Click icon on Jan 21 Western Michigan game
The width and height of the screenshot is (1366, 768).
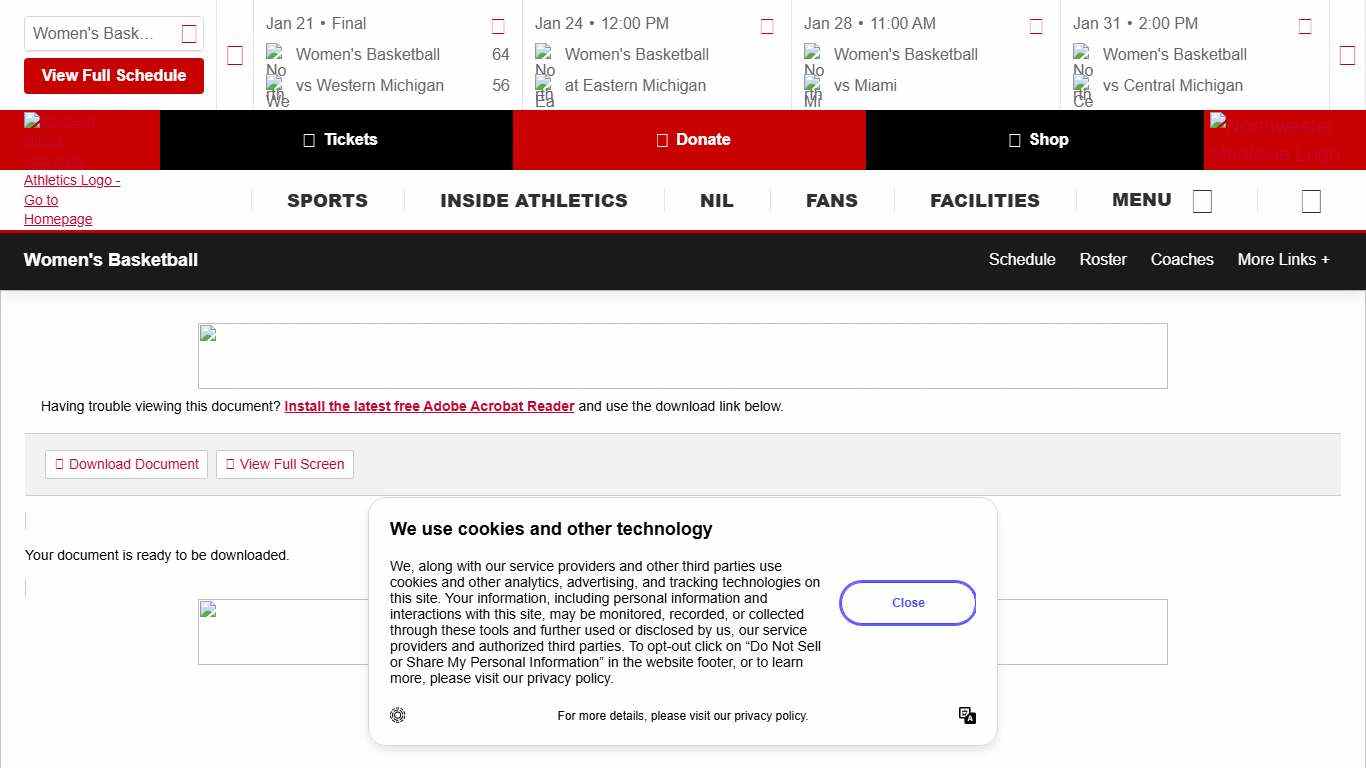coord(498,27)
